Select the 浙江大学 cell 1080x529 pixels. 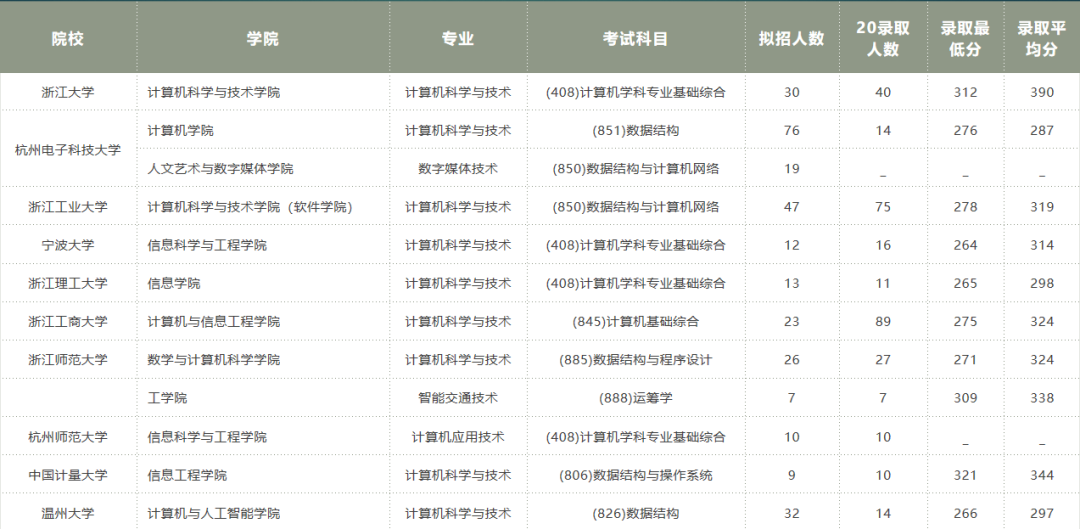(68, 92)
